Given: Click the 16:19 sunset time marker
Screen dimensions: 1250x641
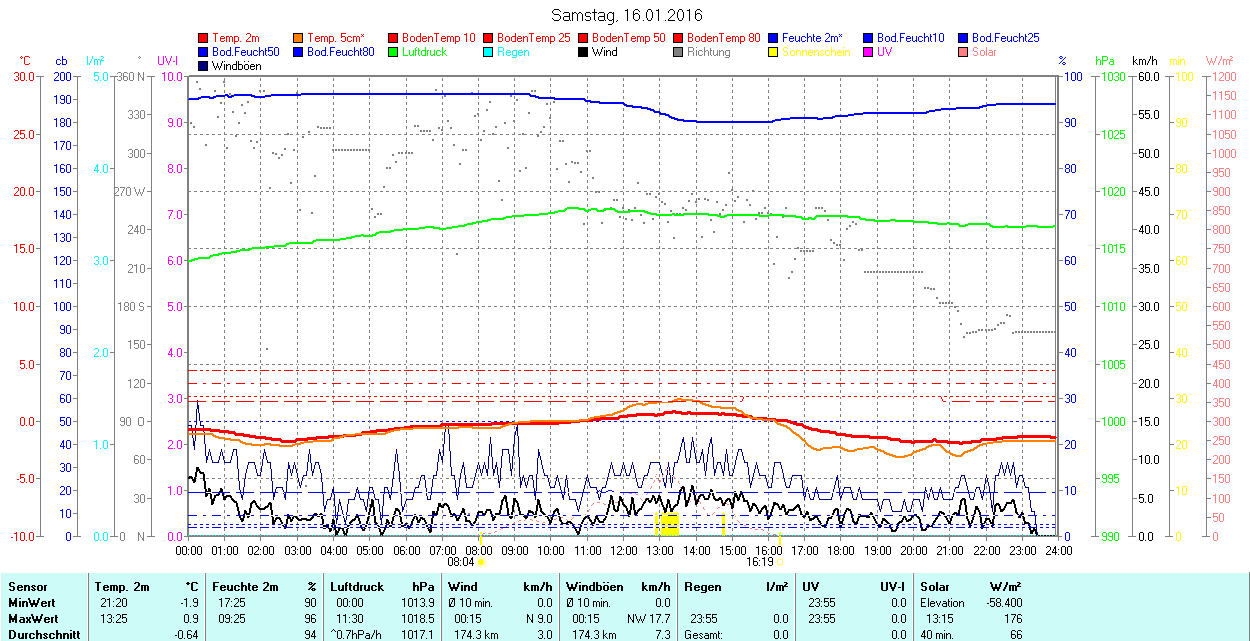Looking at the screenshot, I should pos(760,562).
